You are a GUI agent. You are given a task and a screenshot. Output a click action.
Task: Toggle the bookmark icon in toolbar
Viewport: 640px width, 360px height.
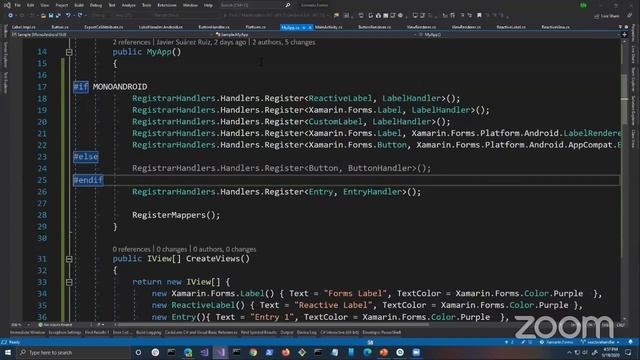(x=480, y=16)
